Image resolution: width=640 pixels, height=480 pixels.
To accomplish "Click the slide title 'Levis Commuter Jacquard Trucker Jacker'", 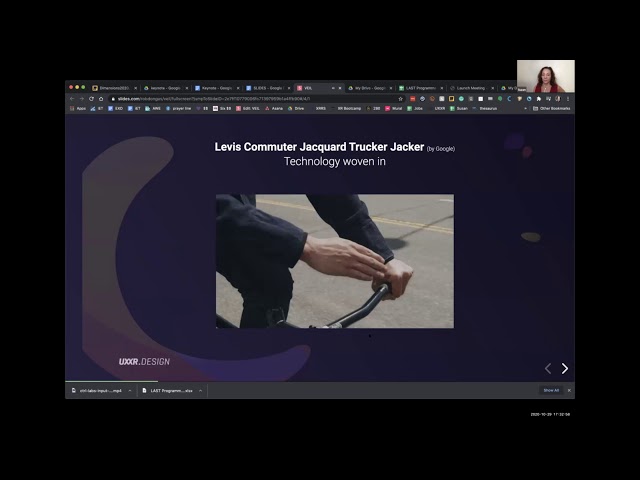I will (x=319, y=147).
